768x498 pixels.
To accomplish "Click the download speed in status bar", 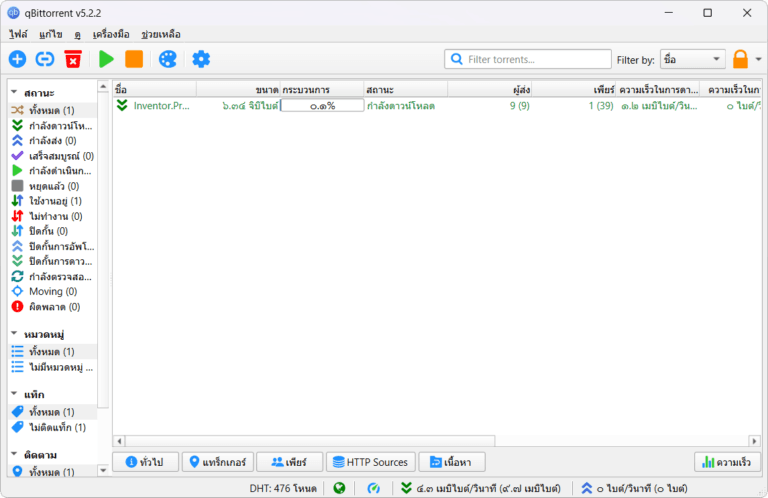I will pos(481,488).
